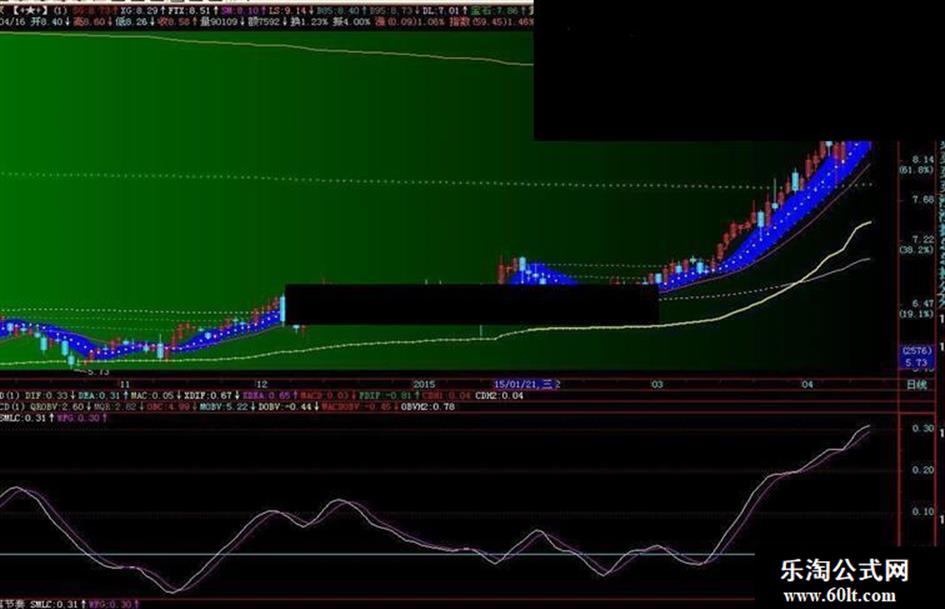The width and height of the screenshot is (945, 609).
Task: Click the 7.68 price axis label
Action: pos(923,200)
